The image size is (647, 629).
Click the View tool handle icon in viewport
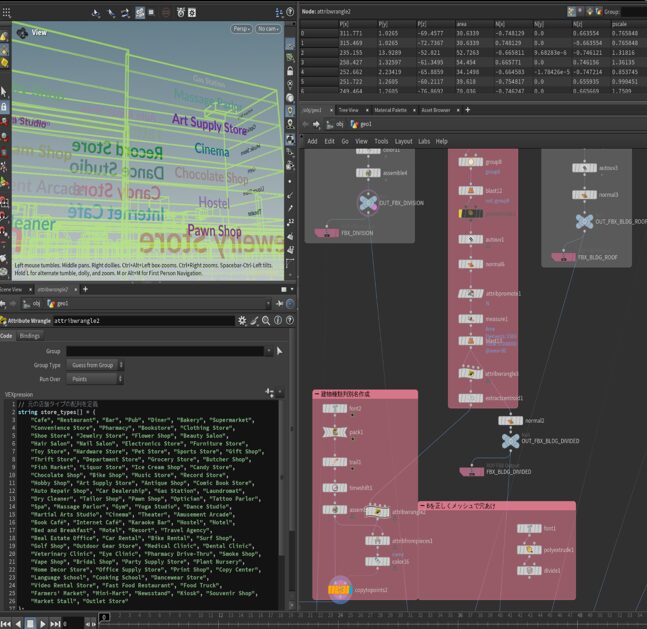pos(22,32)
